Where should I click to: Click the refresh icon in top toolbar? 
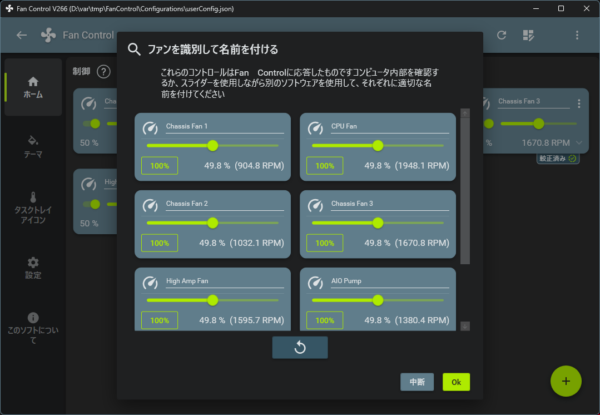501,35
